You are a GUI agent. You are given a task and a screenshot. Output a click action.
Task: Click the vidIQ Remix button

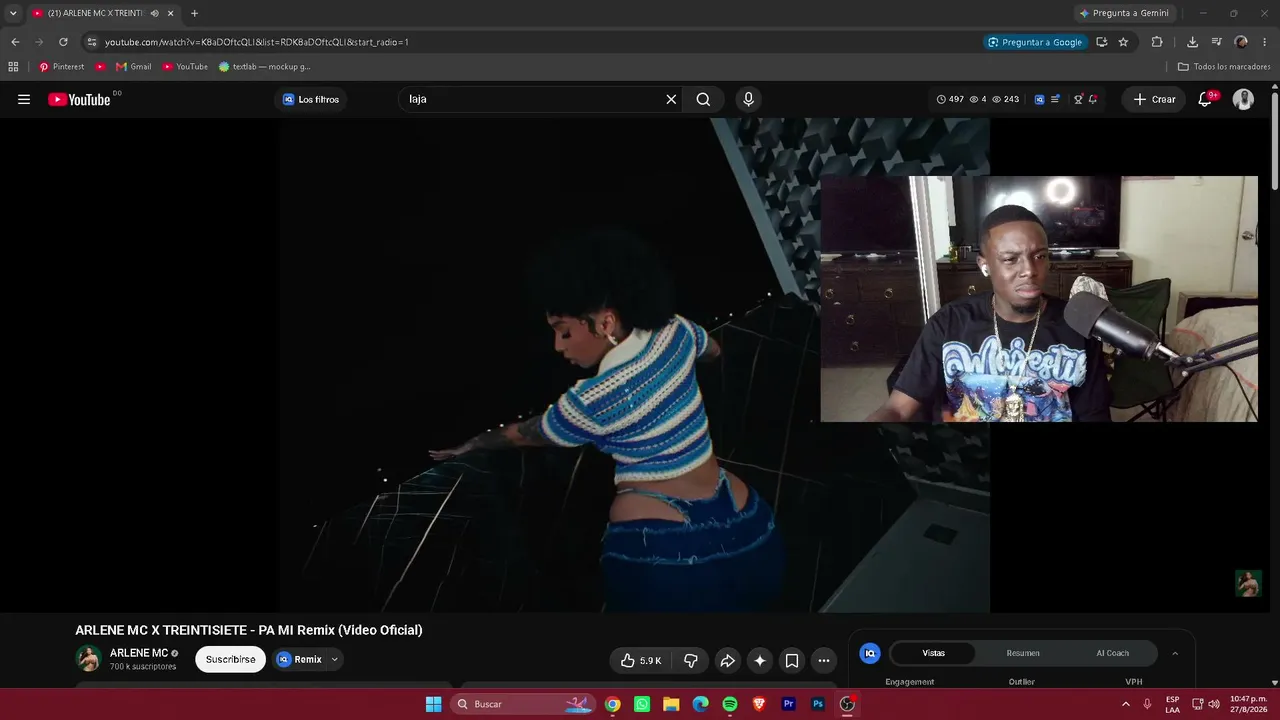coord(300,659)
